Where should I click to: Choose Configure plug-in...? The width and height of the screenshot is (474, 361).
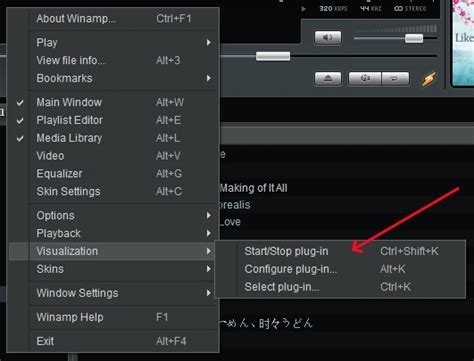pos(340,269)
